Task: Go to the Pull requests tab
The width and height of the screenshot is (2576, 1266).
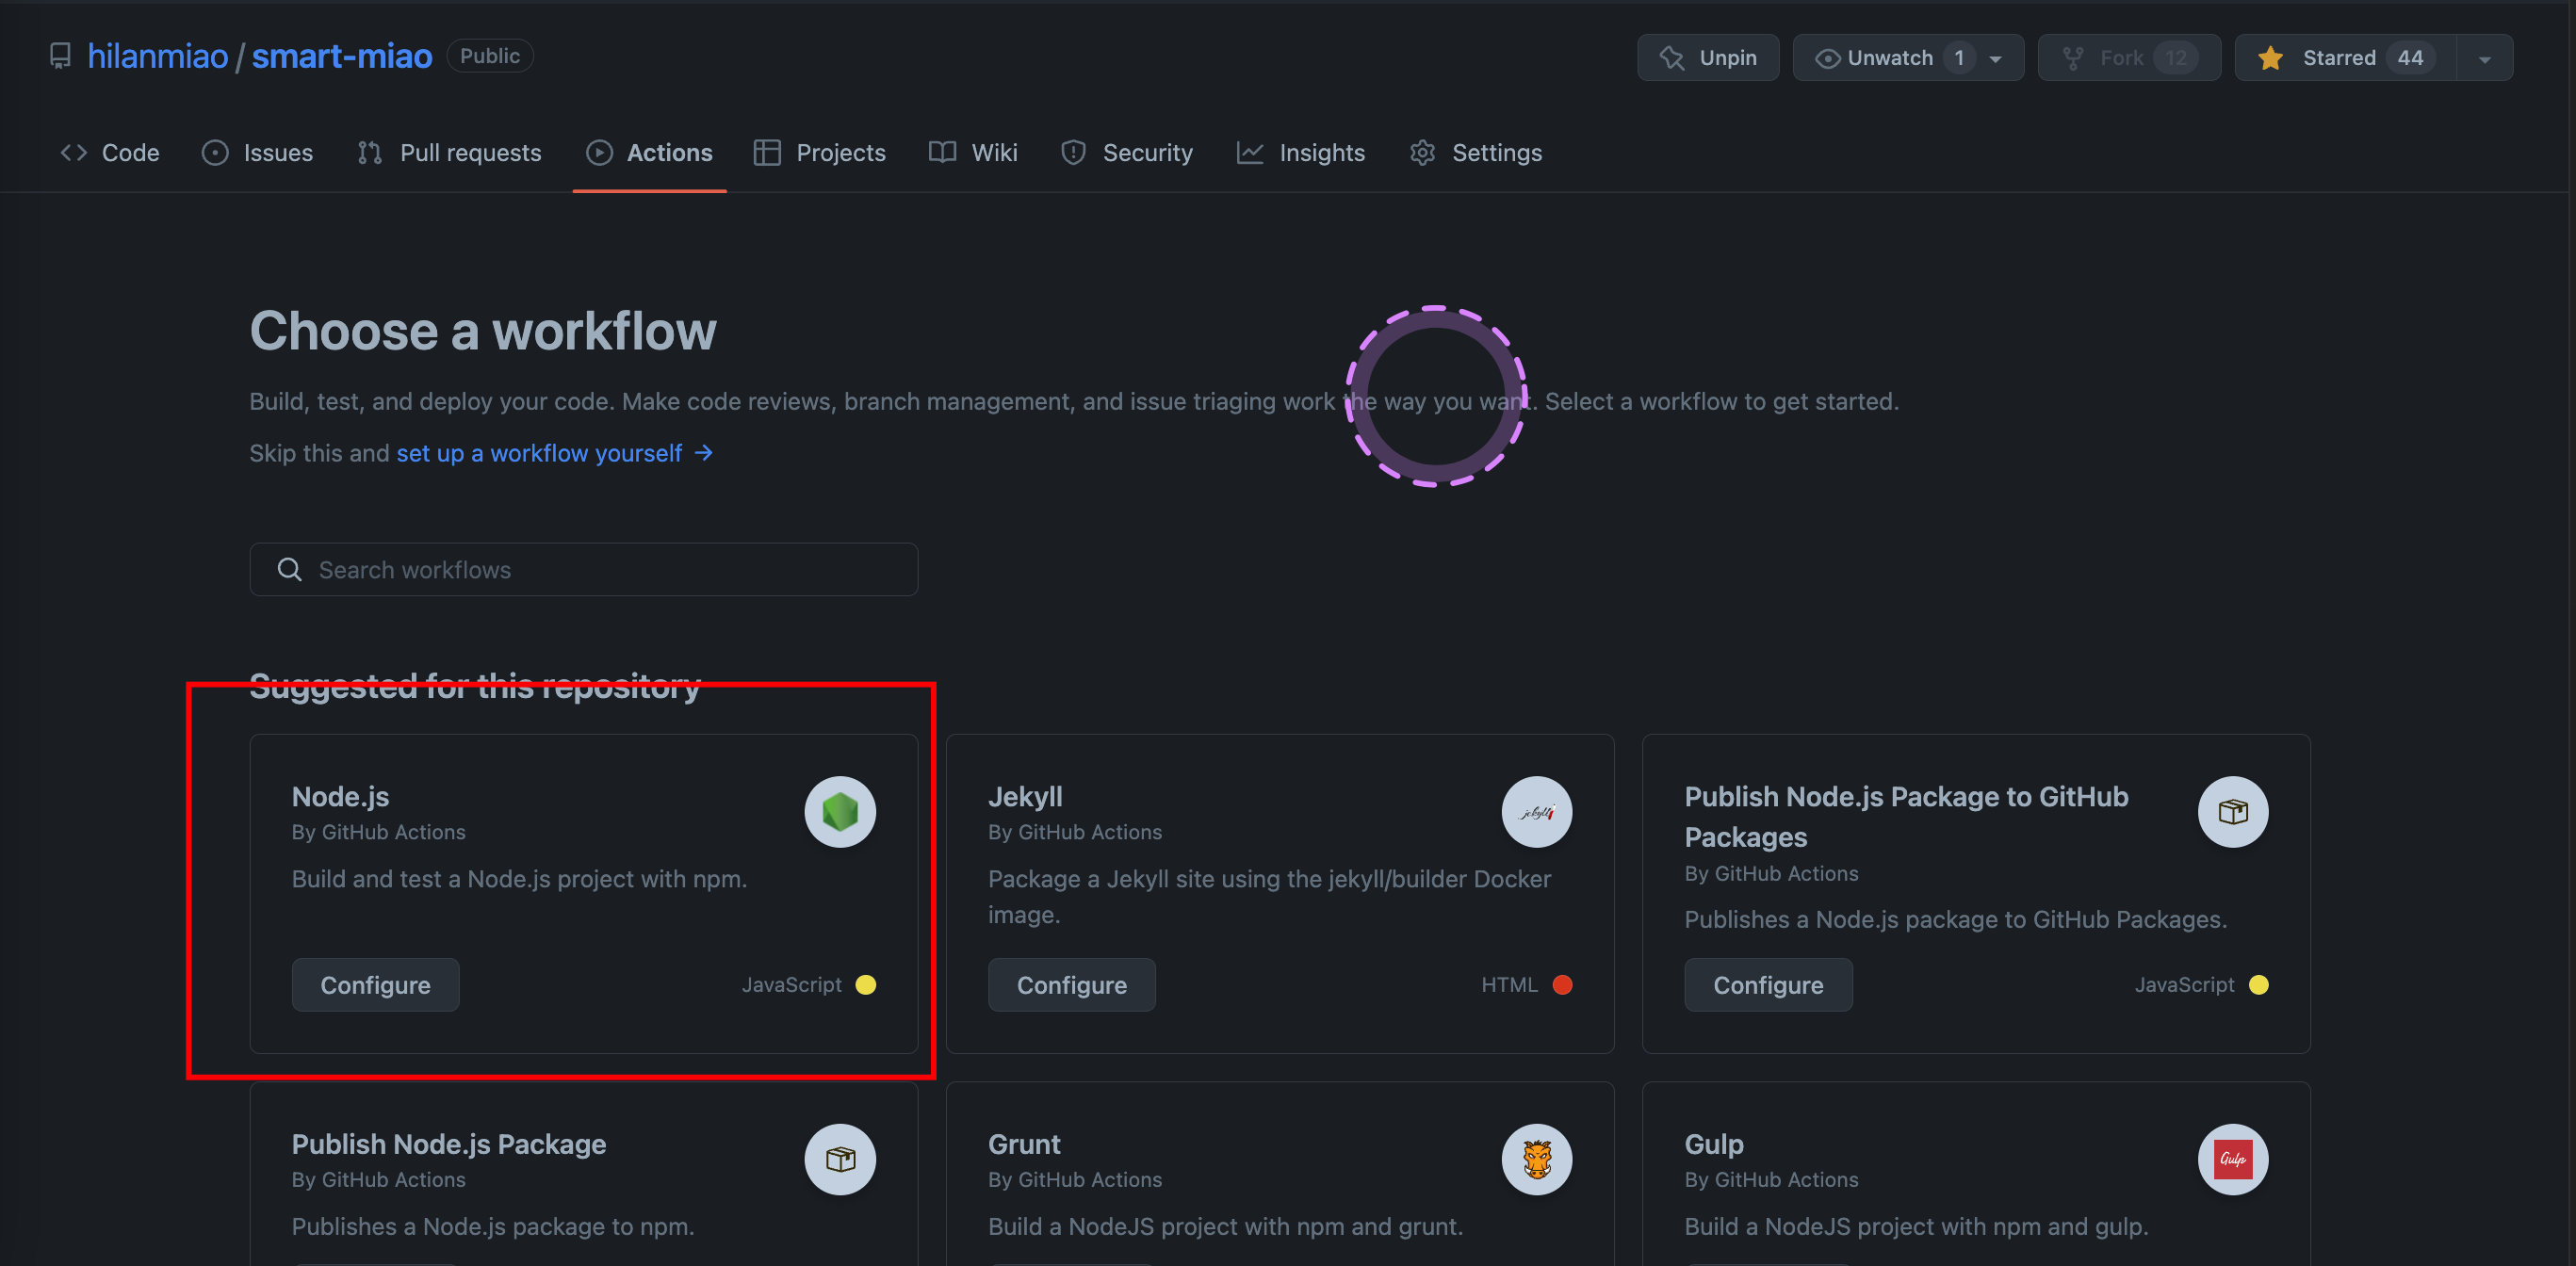Action: (x=450, y=152)
